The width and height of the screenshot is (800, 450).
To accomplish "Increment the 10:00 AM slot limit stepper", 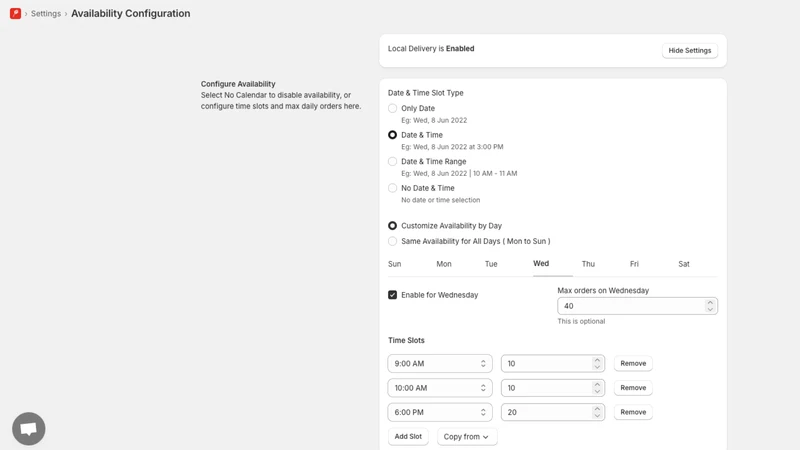I will pyautogui.click(x=597, y=384).
